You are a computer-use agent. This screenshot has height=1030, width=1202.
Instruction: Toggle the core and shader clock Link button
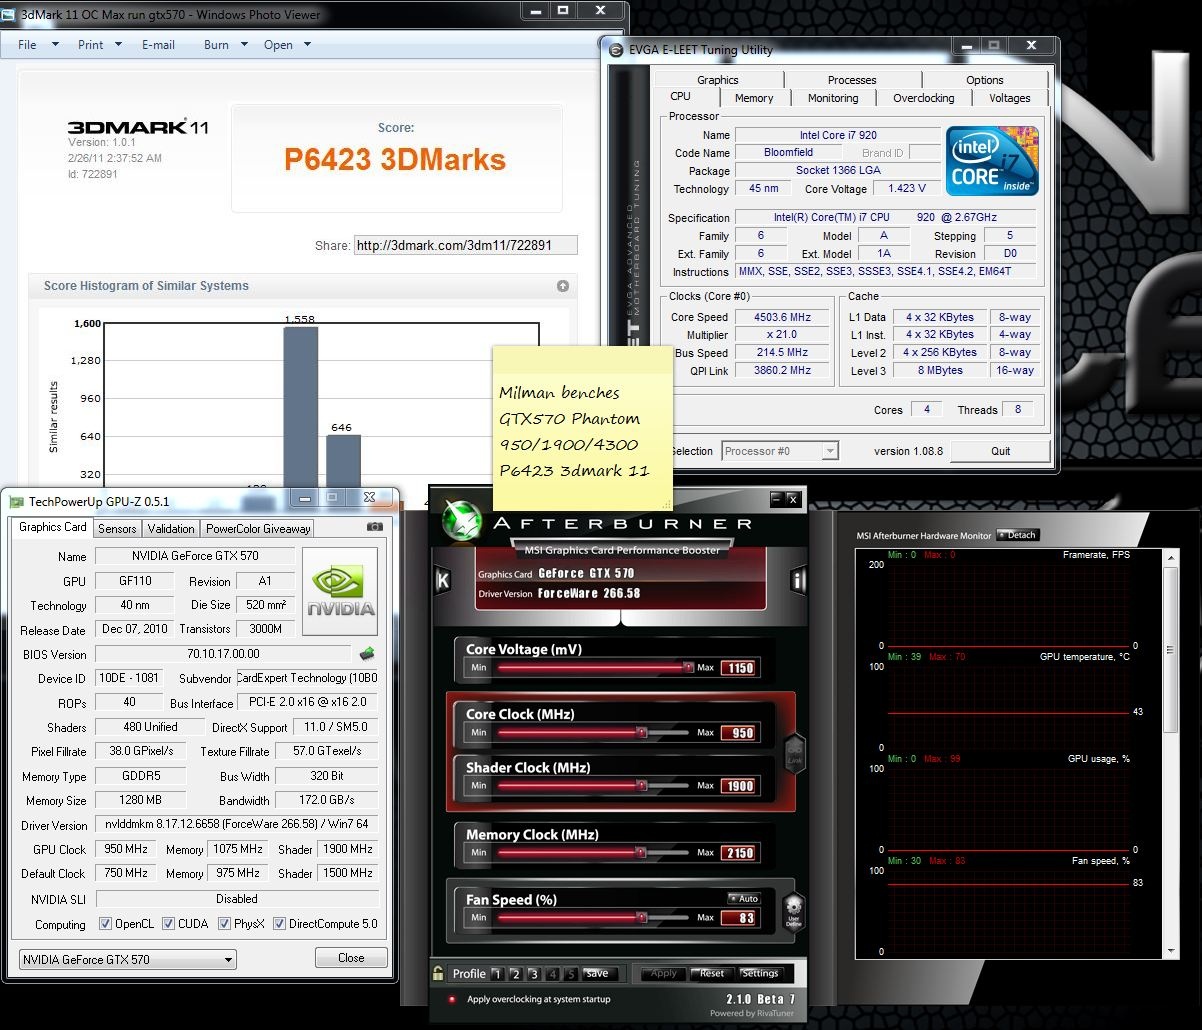click(794, 752)
